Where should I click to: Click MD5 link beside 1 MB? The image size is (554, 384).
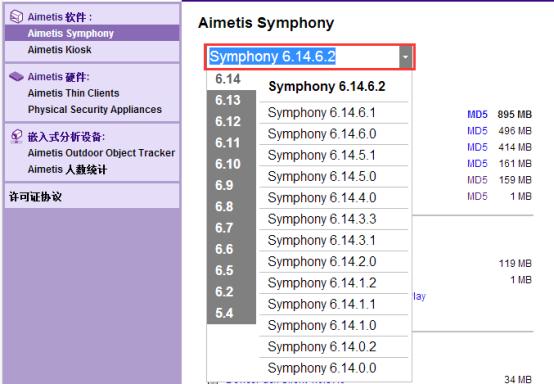click(477, 196)
